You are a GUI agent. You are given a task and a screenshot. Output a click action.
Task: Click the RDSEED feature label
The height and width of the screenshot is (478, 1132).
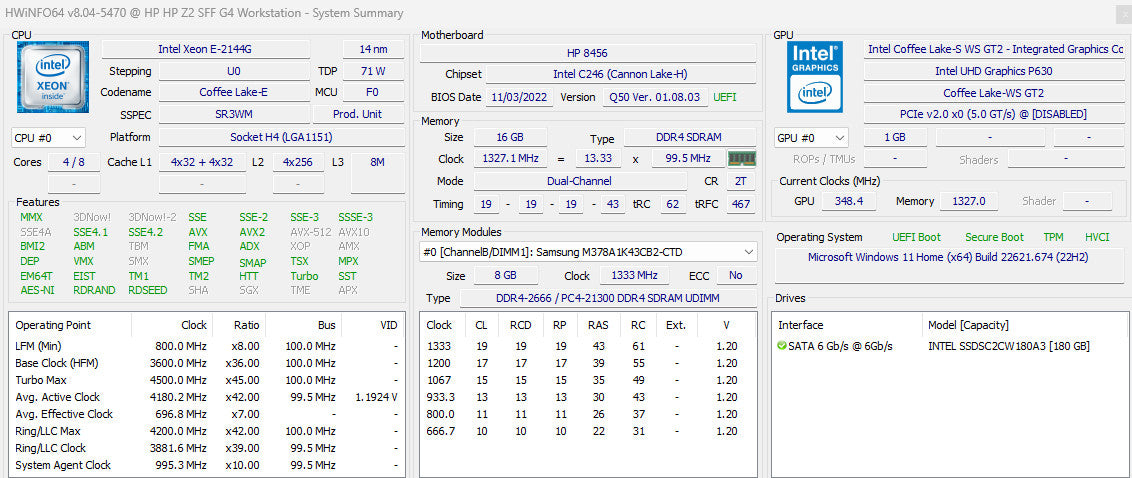point(147,290)
